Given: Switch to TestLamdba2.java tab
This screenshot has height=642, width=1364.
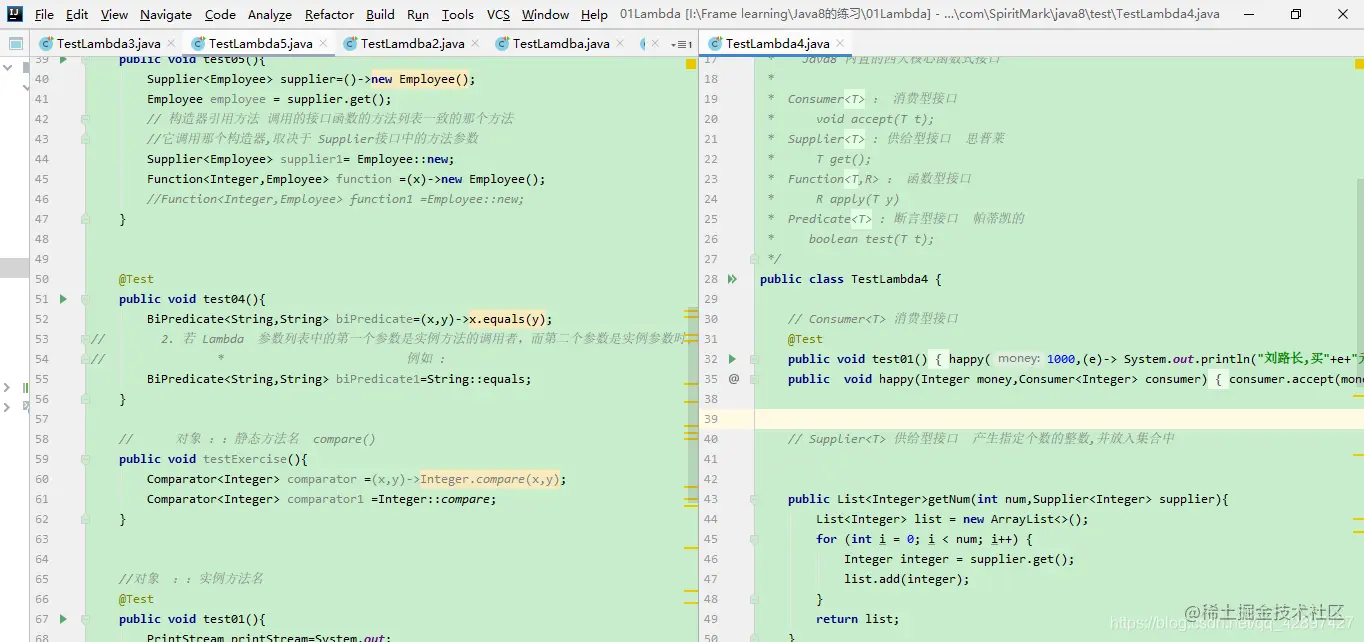Looking at the screenshot, I should coord(412,44).
